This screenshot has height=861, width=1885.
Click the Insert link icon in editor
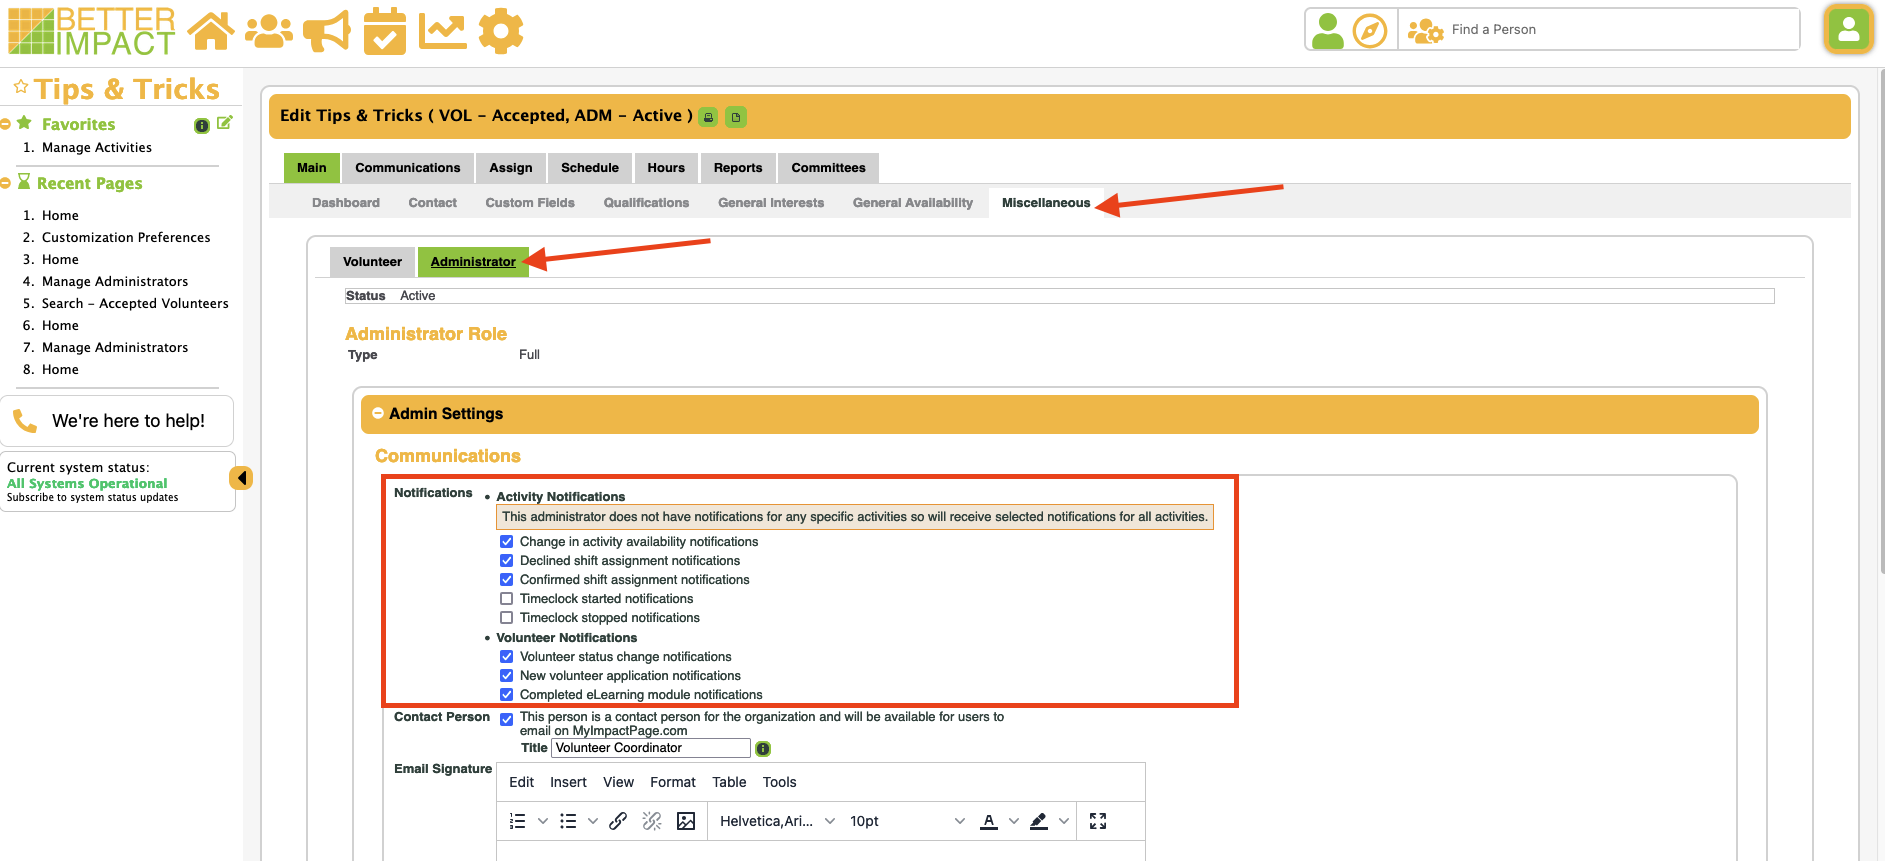[x=618, y=821]
